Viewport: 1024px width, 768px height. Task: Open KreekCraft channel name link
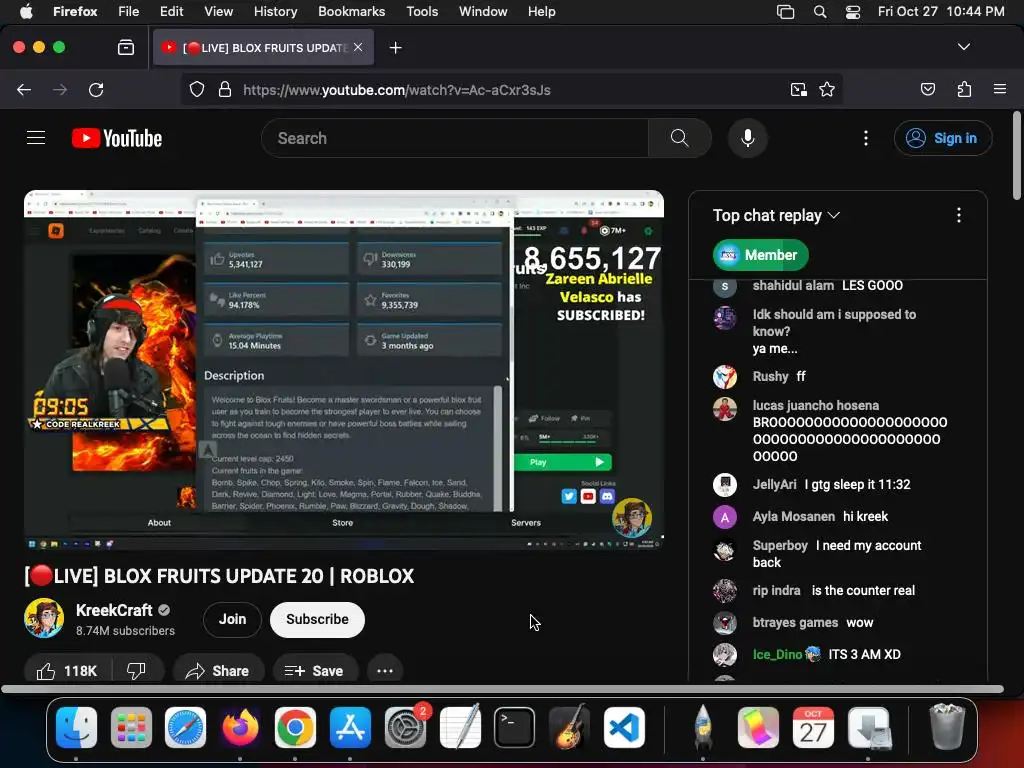(x=114, y=610)
